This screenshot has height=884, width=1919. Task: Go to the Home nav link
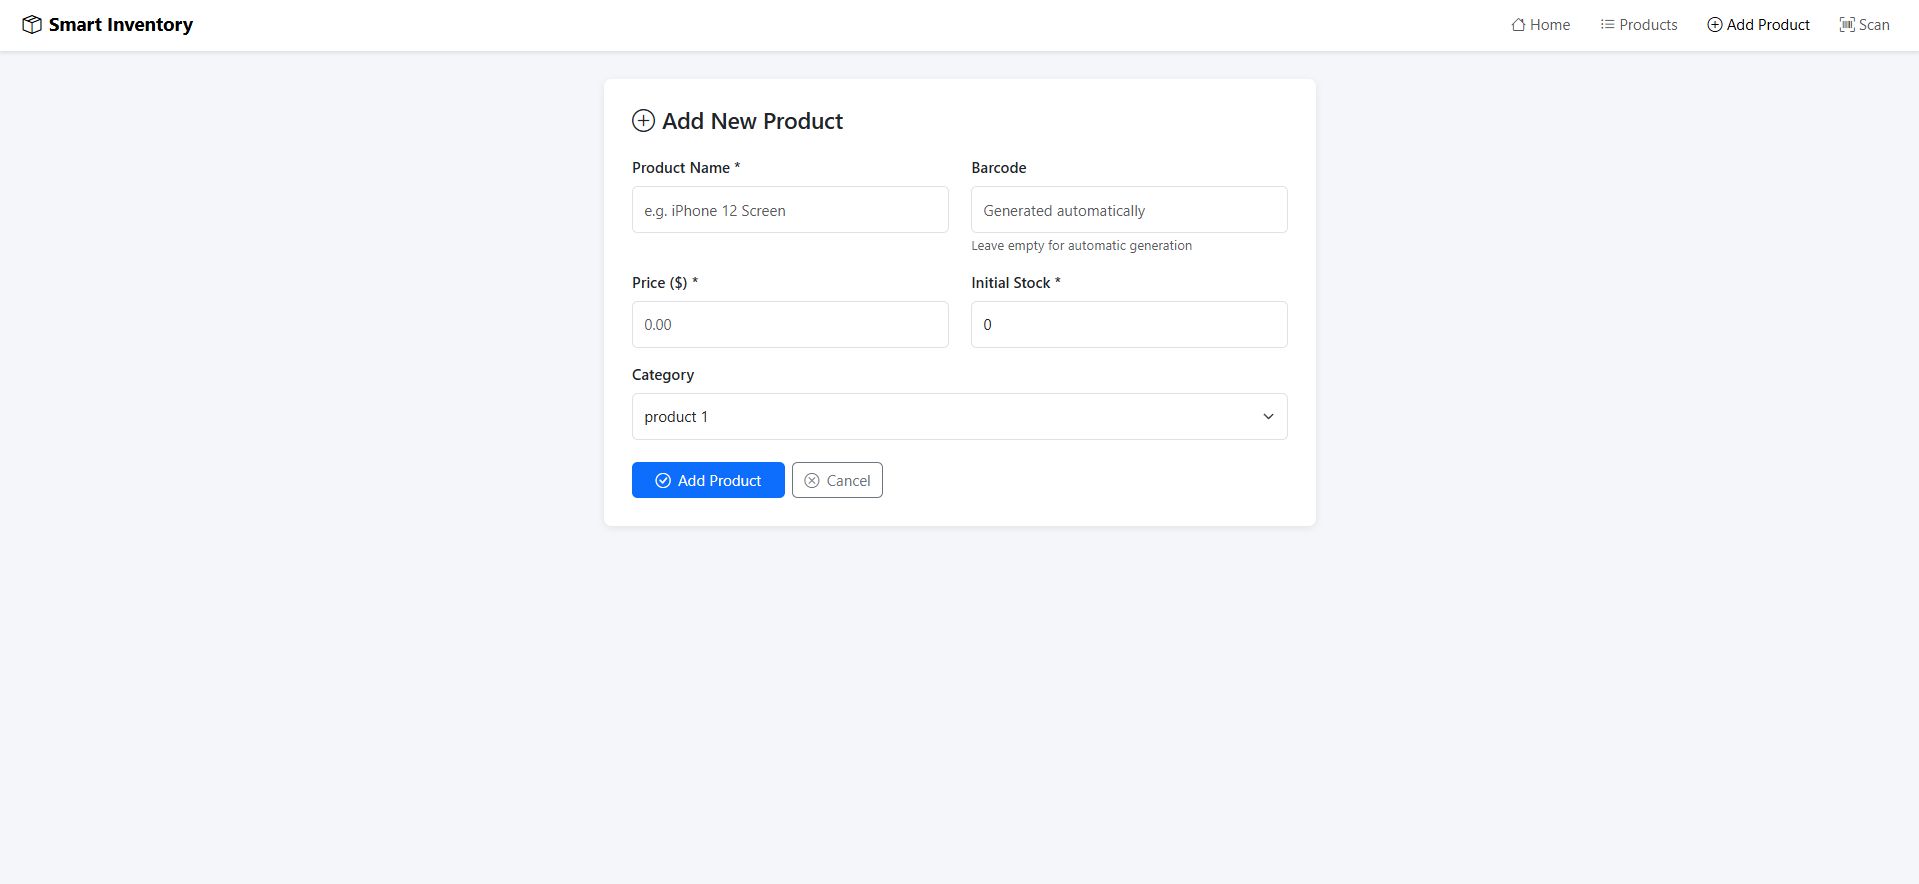(x=1549, y=25)
